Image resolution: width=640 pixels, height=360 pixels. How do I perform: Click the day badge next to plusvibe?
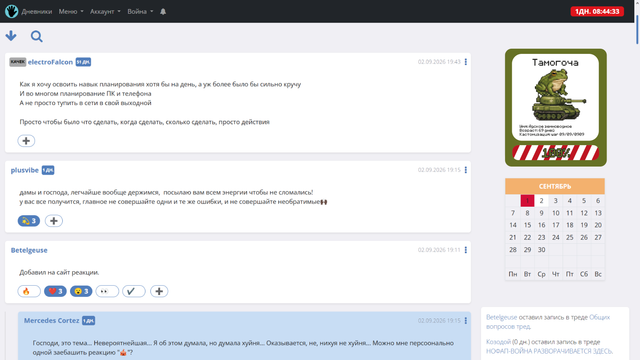[48, 170]
